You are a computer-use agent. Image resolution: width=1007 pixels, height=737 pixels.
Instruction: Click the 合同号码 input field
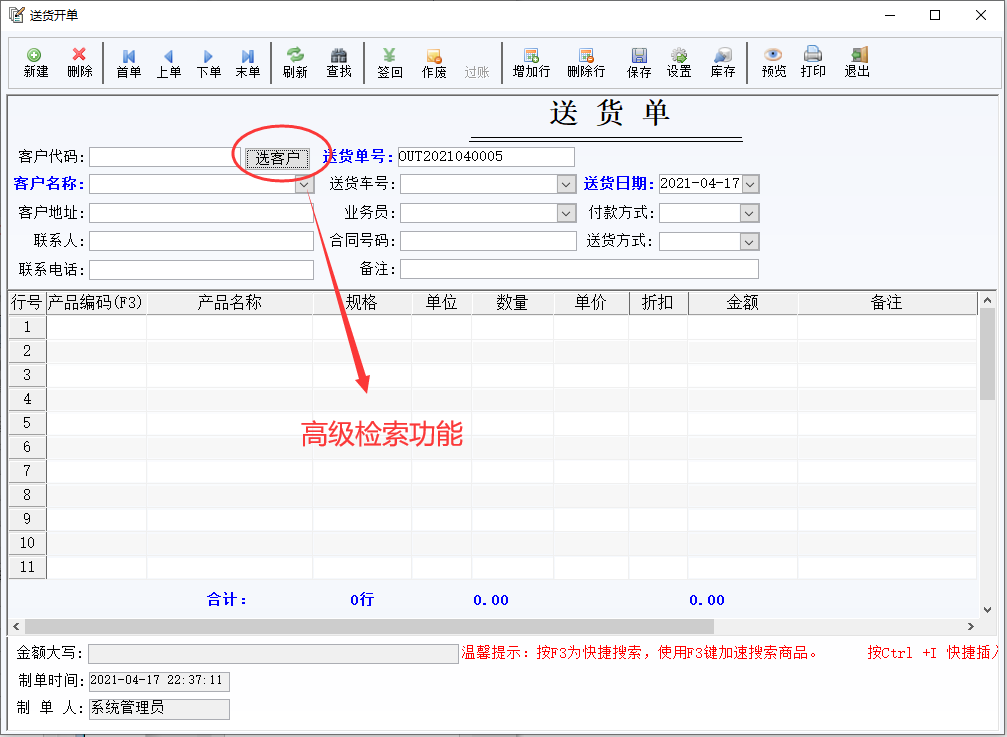click(488, 241)
